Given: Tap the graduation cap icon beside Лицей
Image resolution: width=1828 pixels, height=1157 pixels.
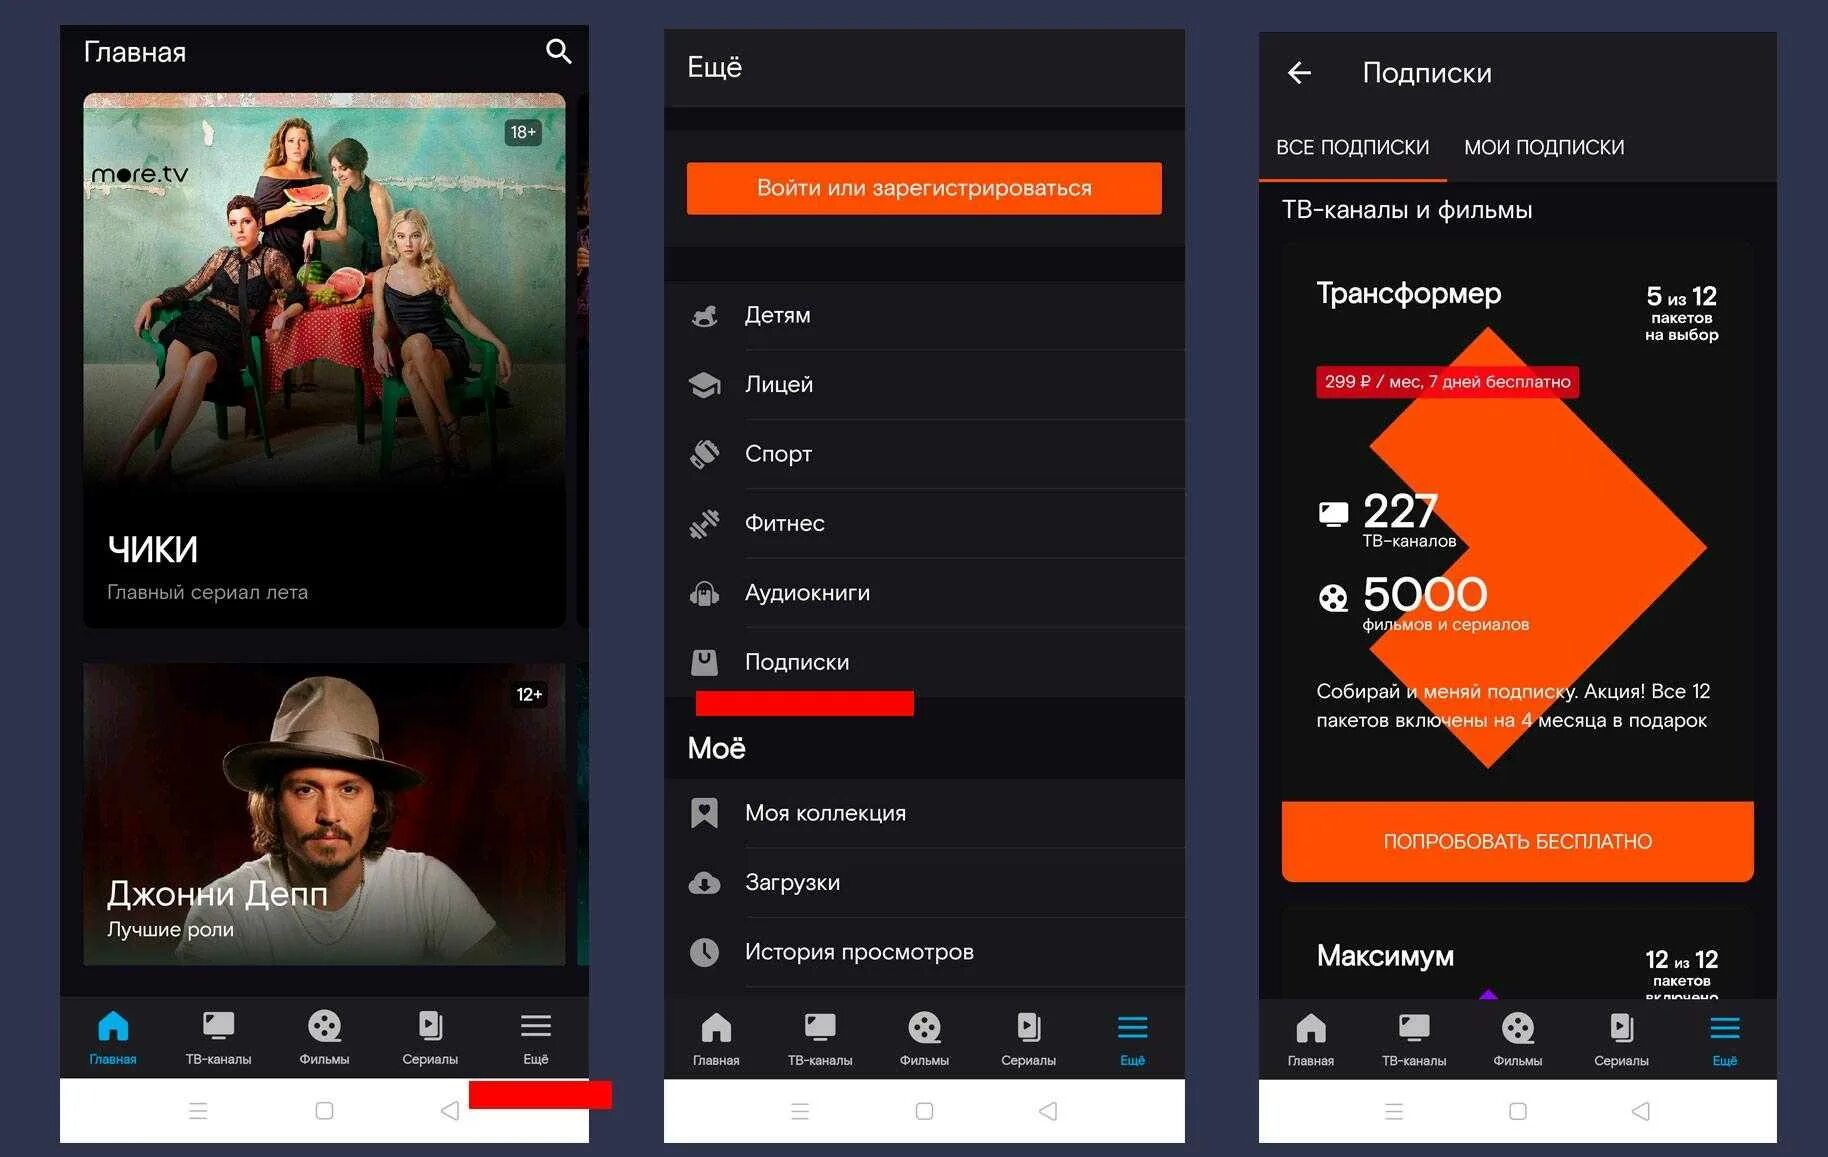Looking at the screenshot, I should pyautogui.click(x=704, y=385).
